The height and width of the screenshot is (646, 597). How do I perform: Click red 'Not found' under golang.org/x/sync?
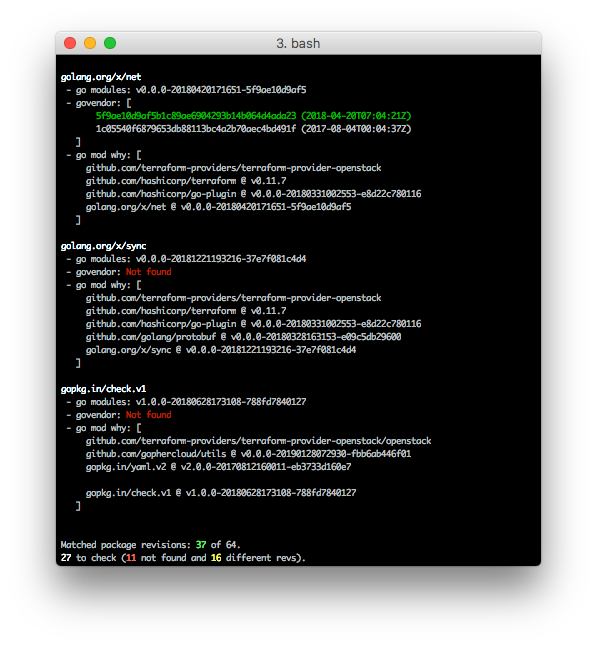pyautogui.click(x=148, y=272)
